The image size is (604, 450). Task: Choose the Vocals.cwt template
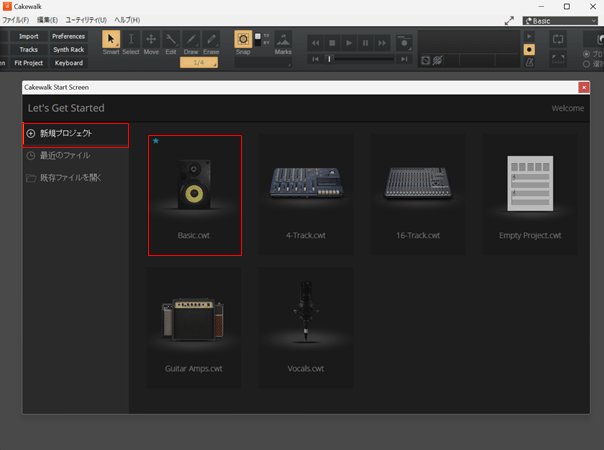point(306,328)
